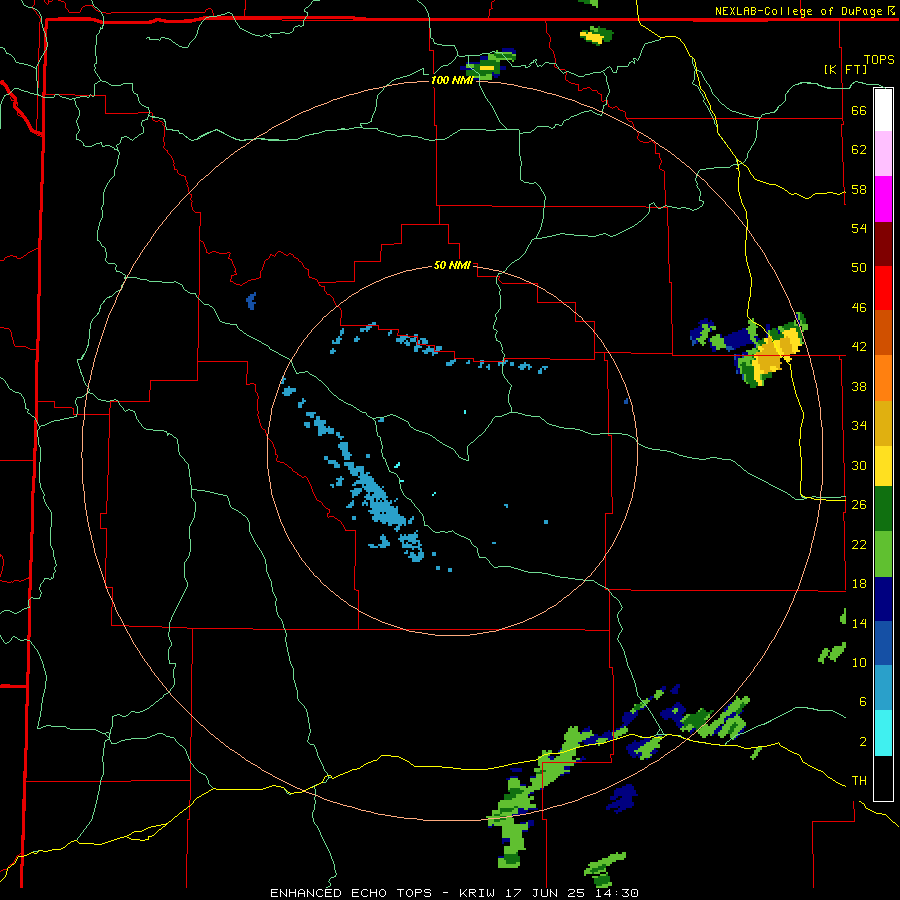
Task: Click the light green swatch between 22 and 18
Action: tap(883, 554)
